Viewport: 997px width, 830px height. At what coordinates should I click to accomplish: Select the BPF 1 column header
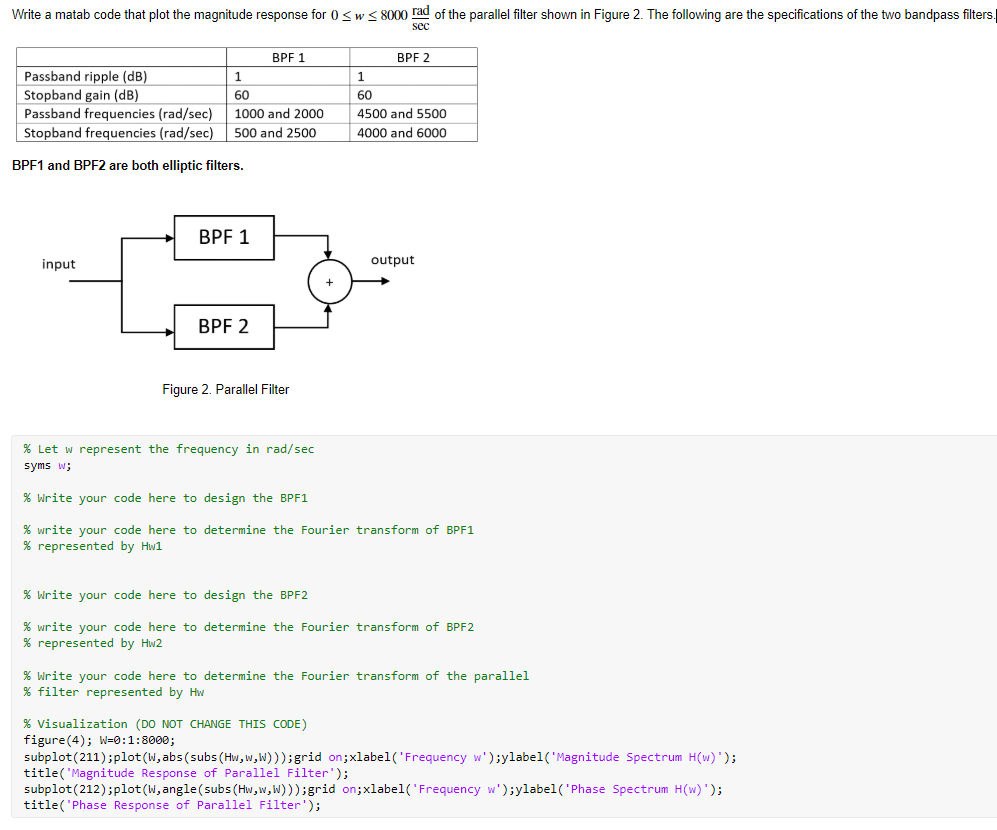(x=290, y=57)
